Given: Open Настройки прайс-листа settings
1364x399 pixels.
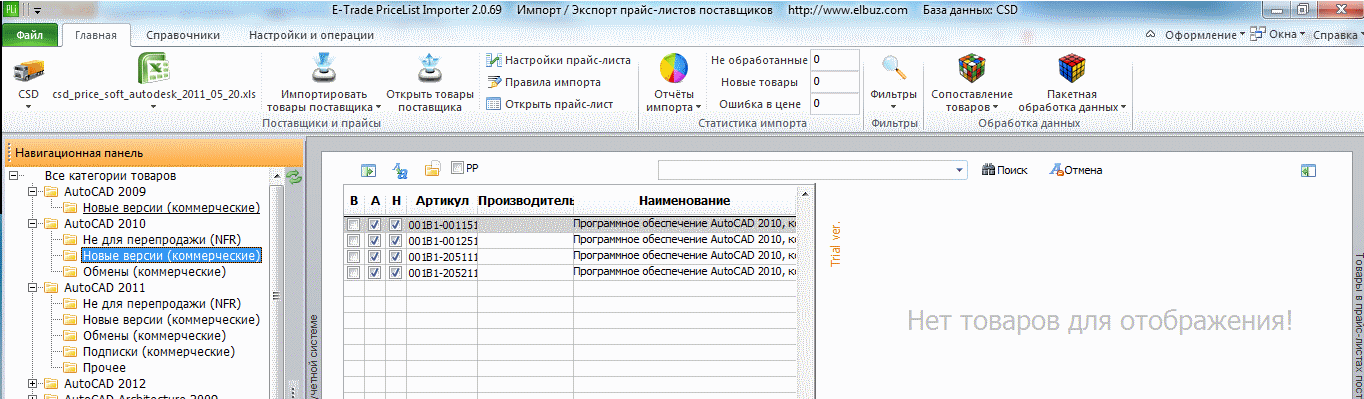Looking at the screenshot, I should (559, 60).
